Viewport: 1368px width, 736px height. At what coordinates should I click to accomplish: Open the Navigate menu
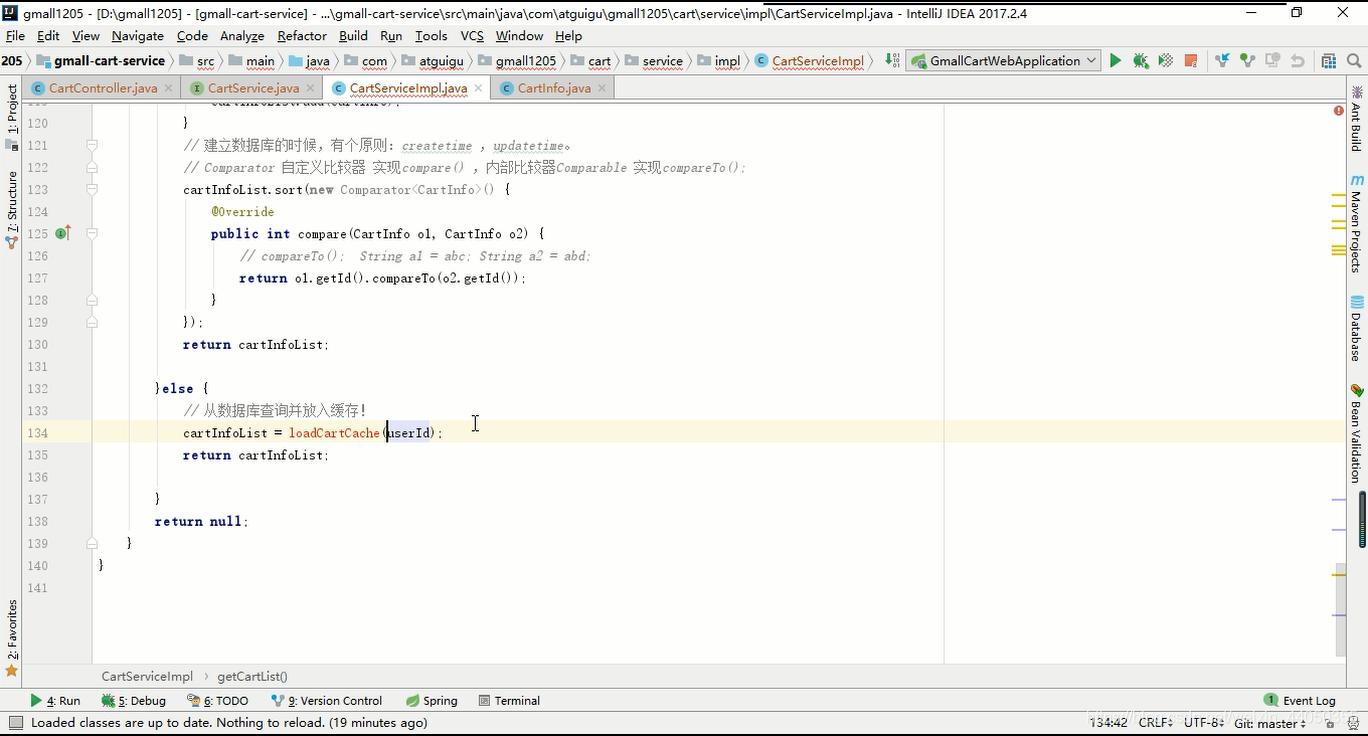(x=138, y=36)
